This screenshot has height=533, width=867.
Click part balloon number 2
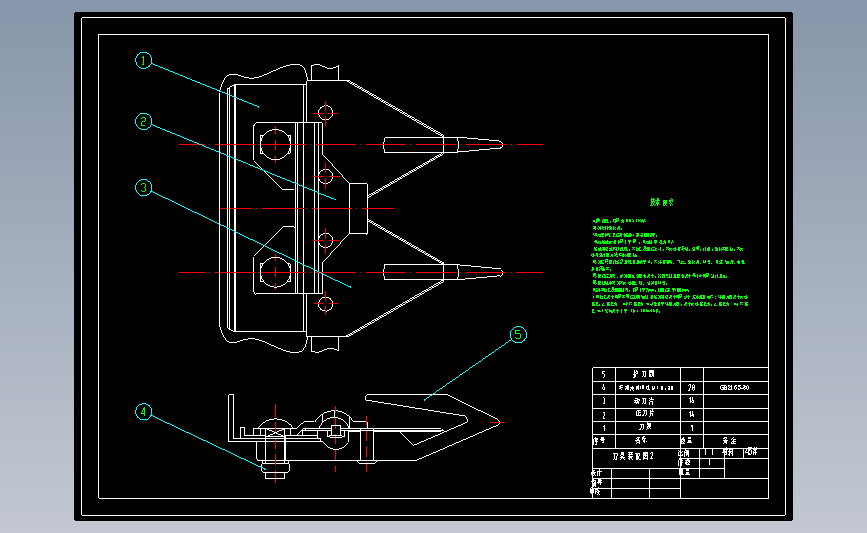[143, 122]
